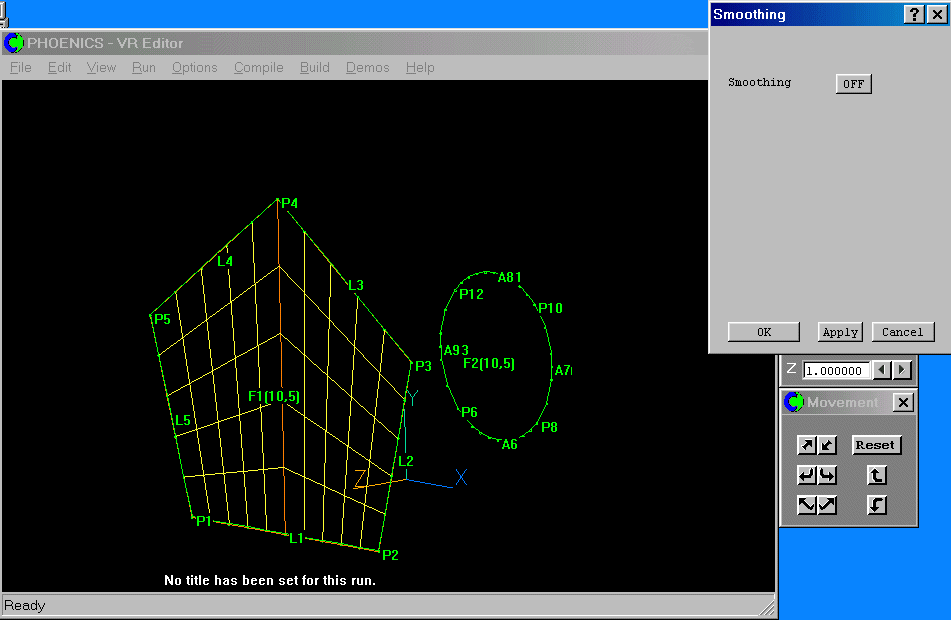Click the pan-down-left arrow in Movement panel

pyautogui.click(x=807, y=505)
